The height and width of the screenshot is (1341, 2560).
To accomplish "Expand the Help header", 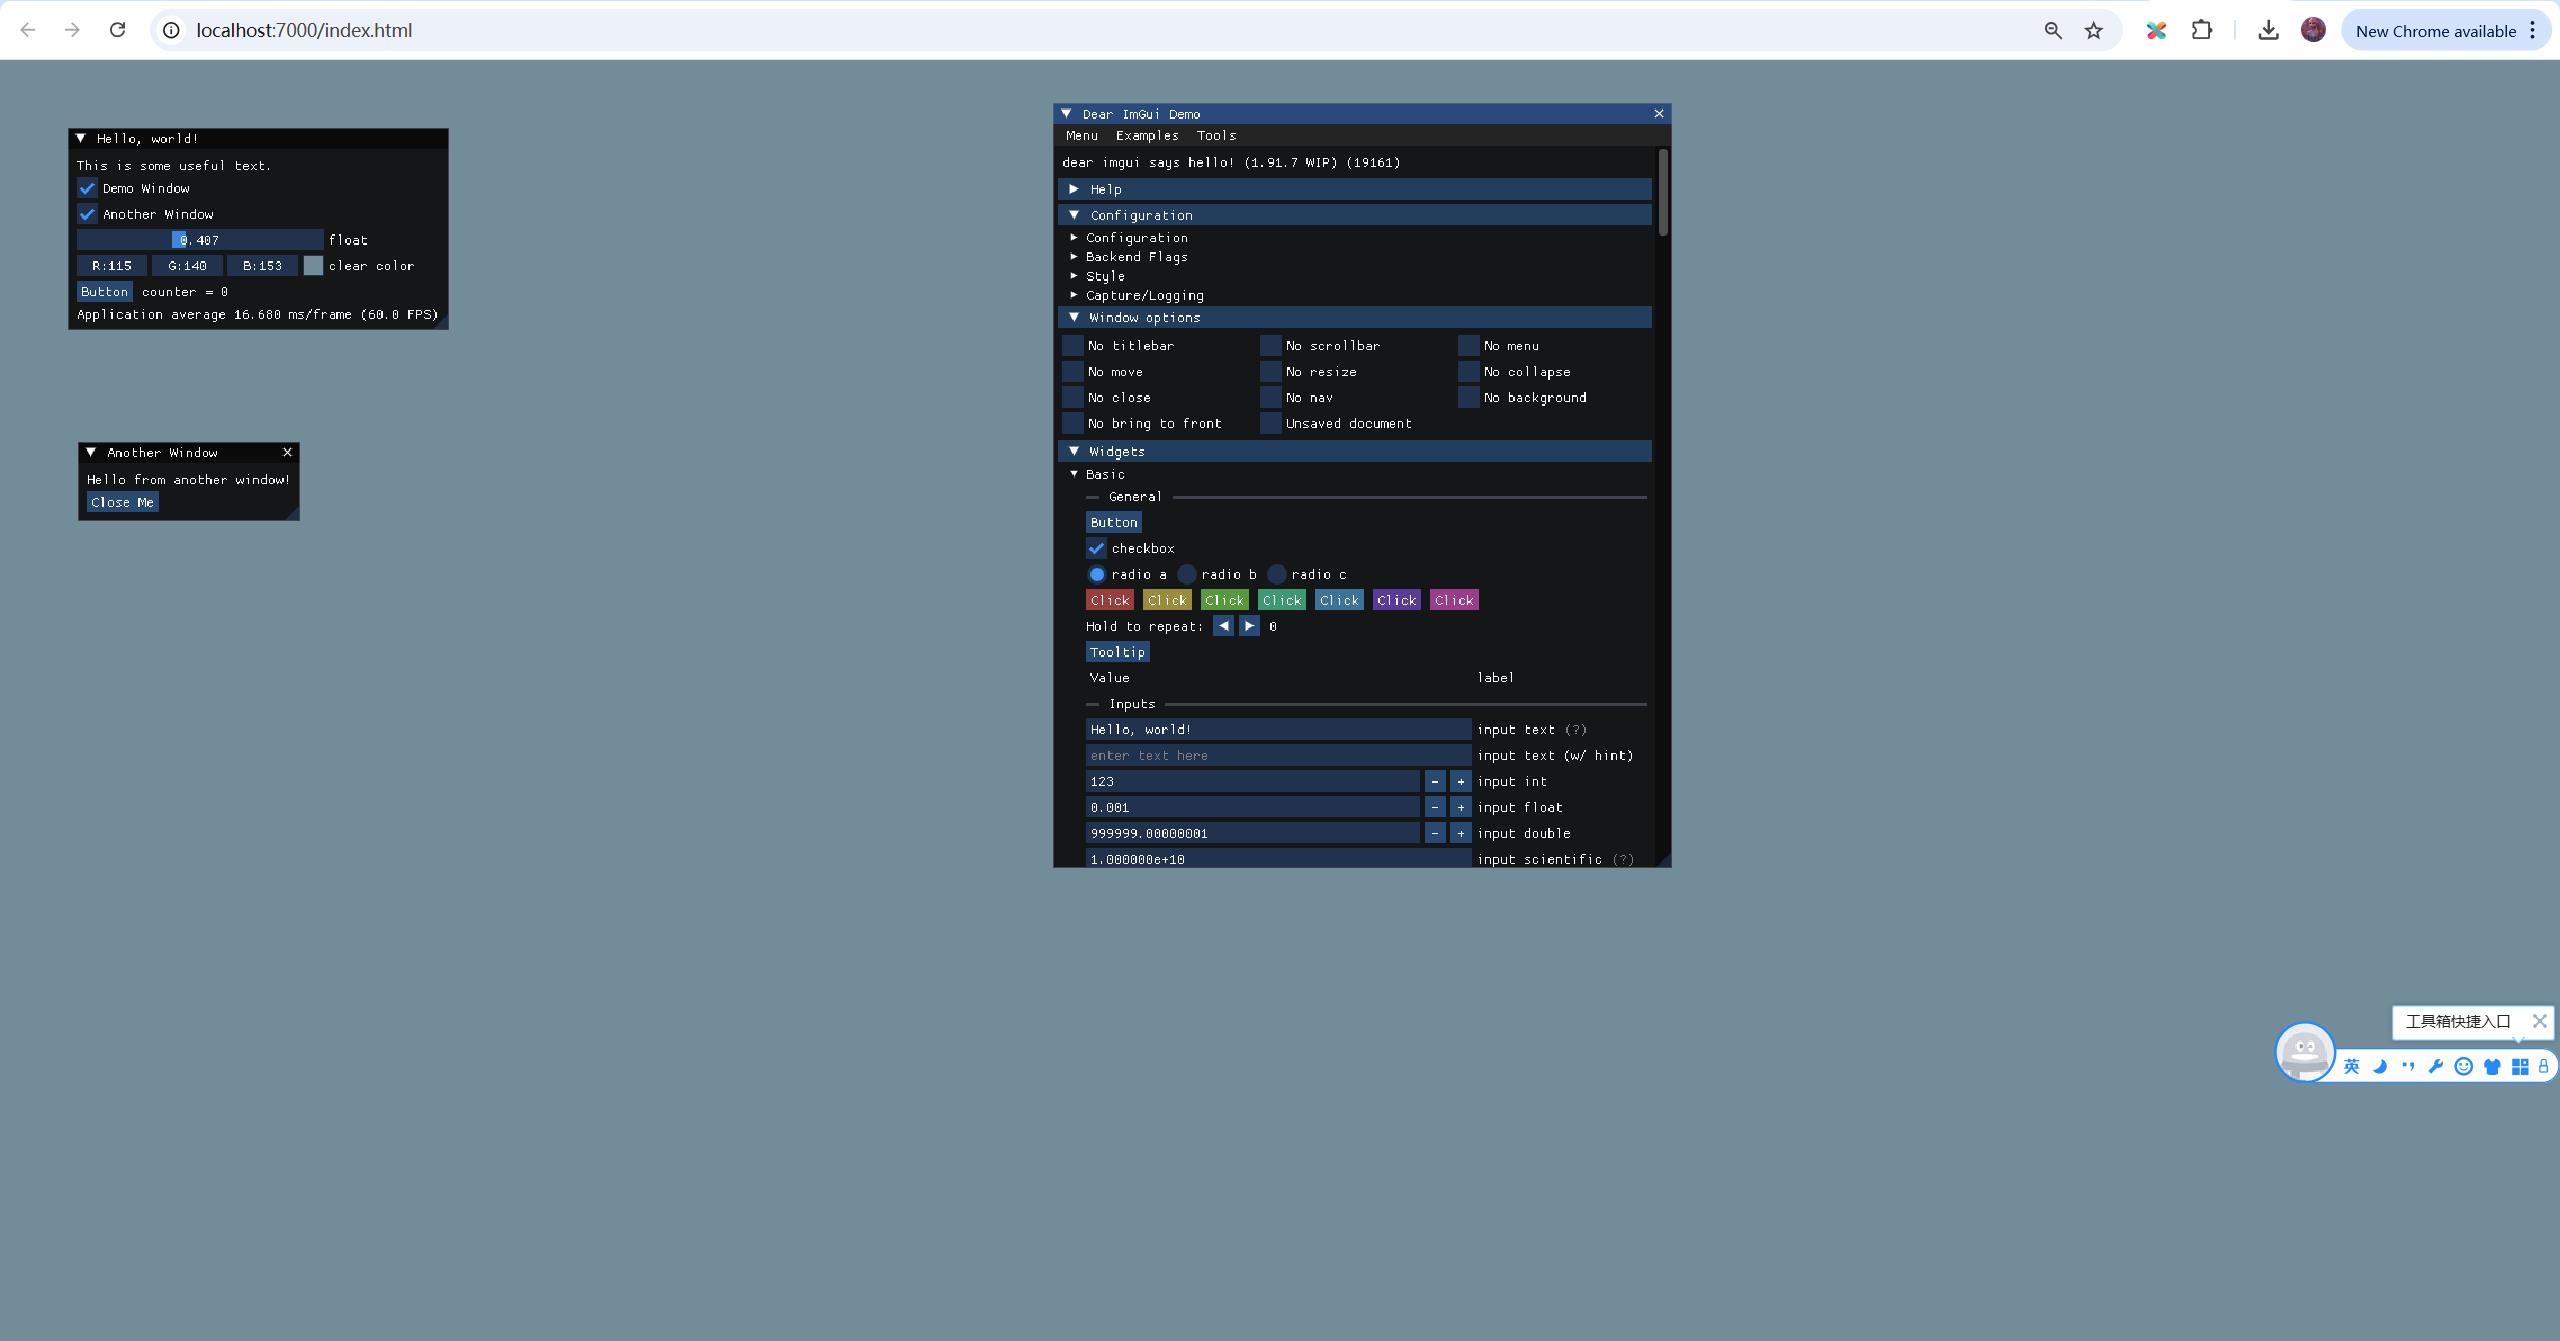I will [1355, 189].
